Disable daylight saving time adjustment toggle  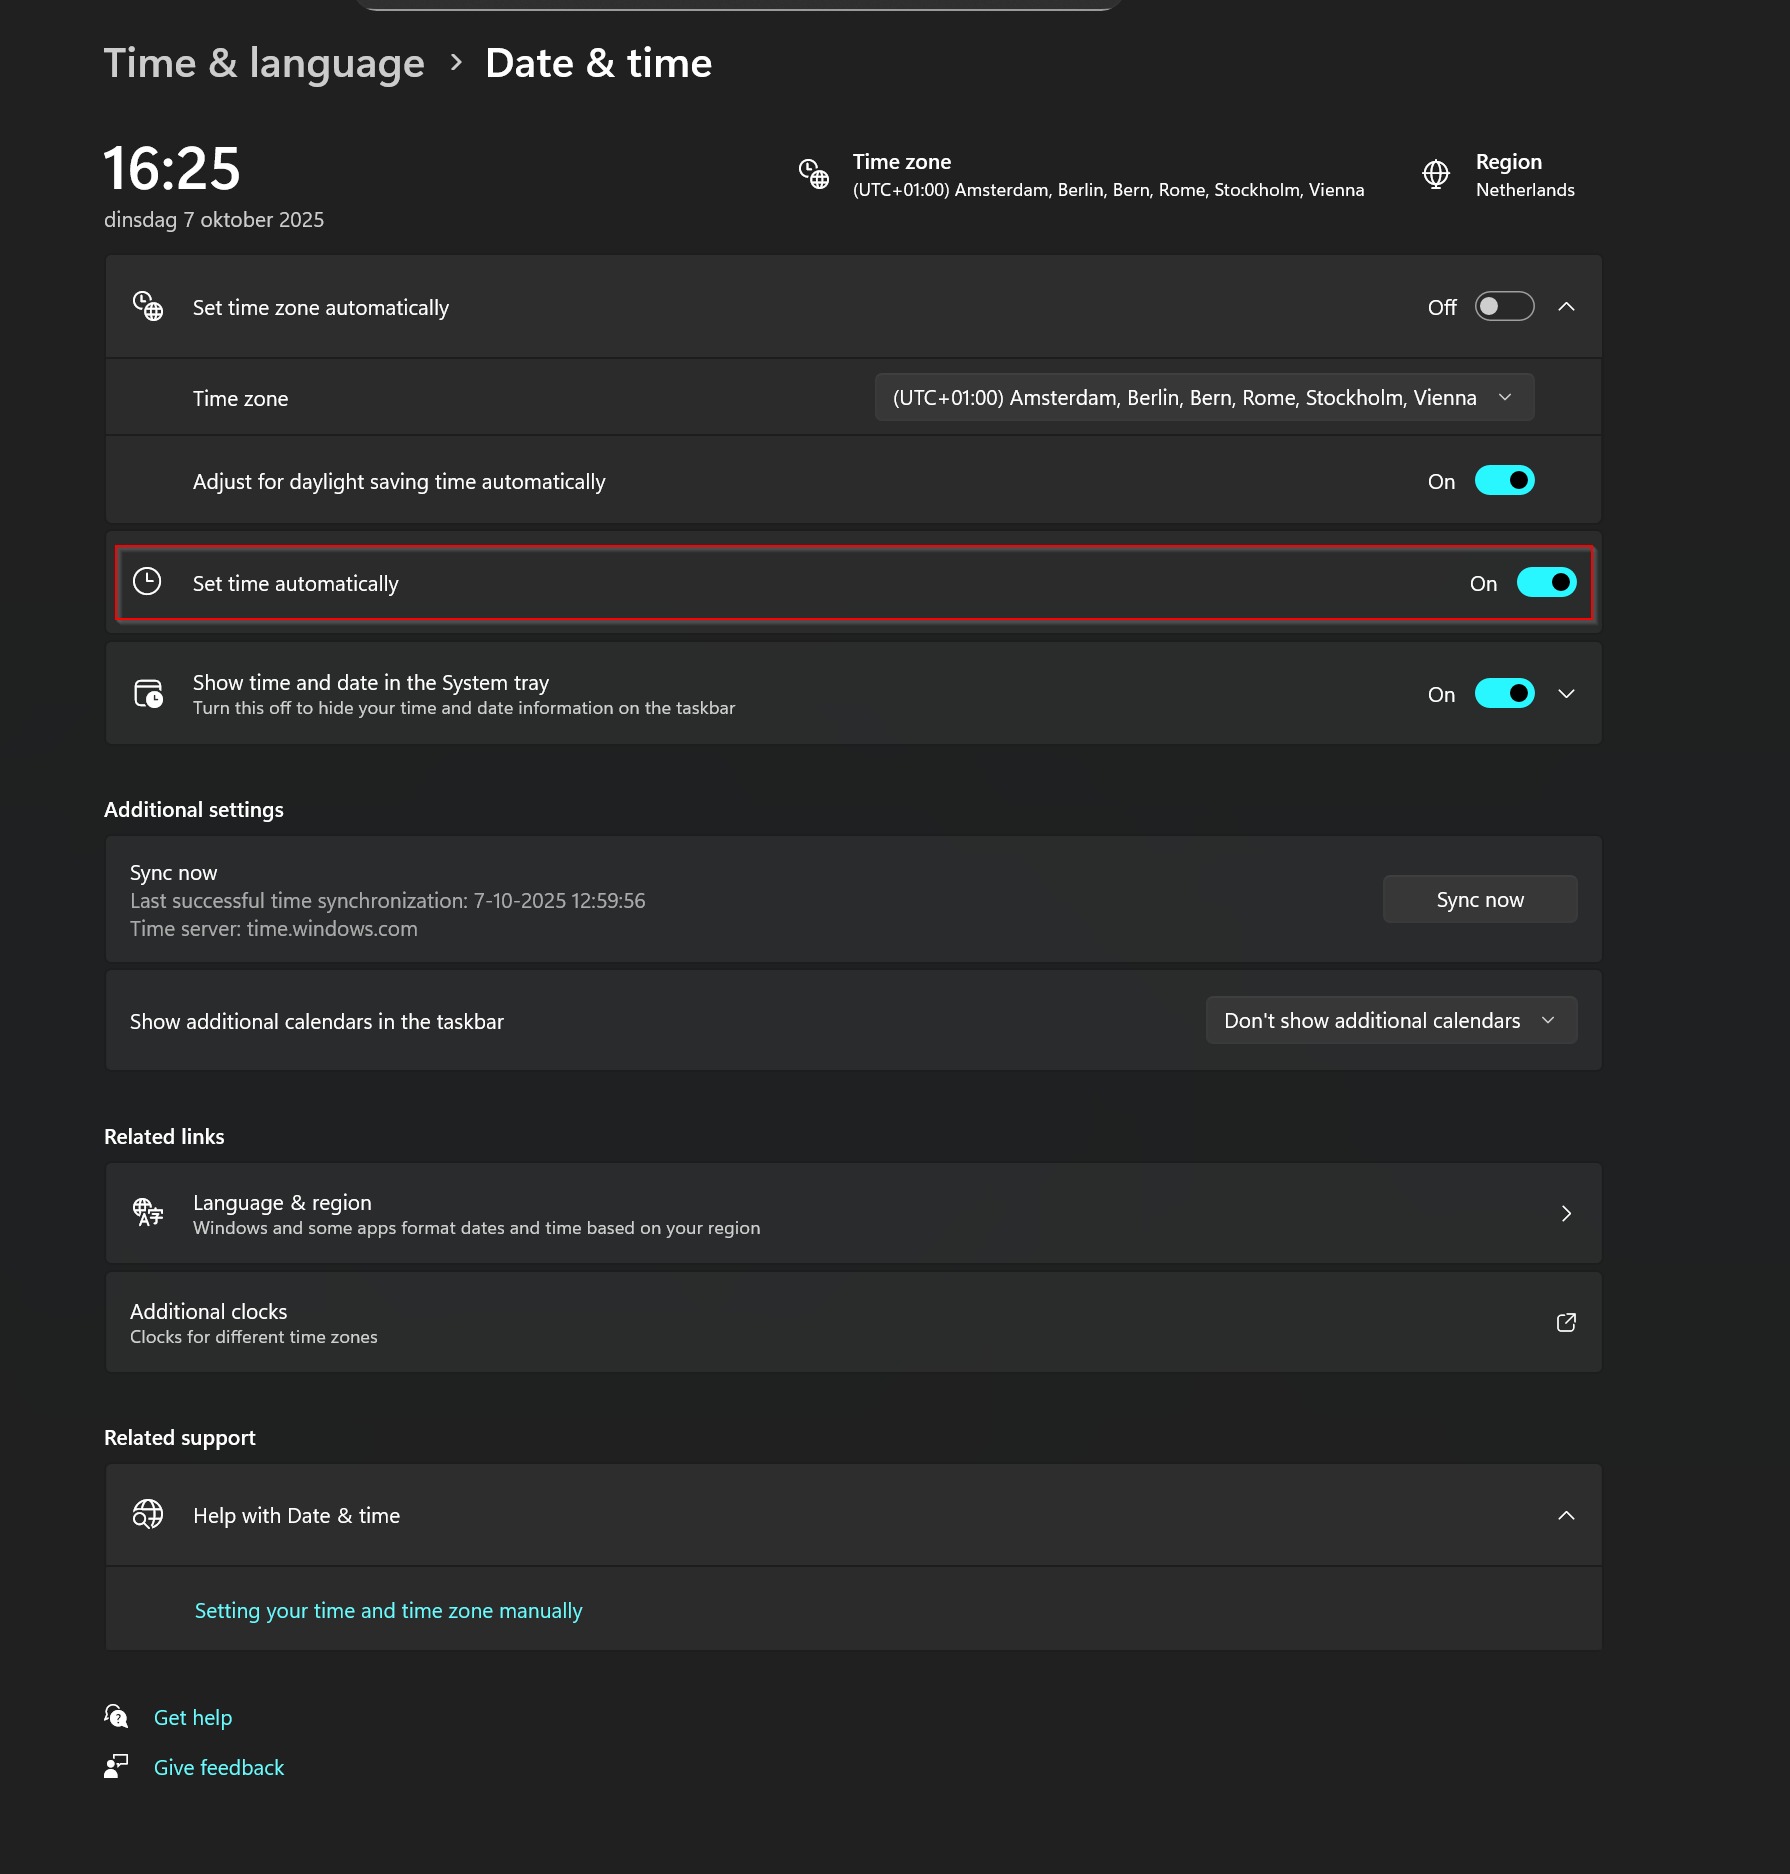(x=1504, y=481)
